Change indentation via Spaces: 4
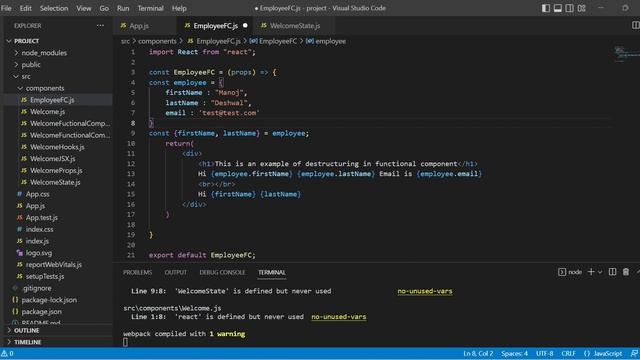The height and width of the screenshot is (360, 640). 514,353
